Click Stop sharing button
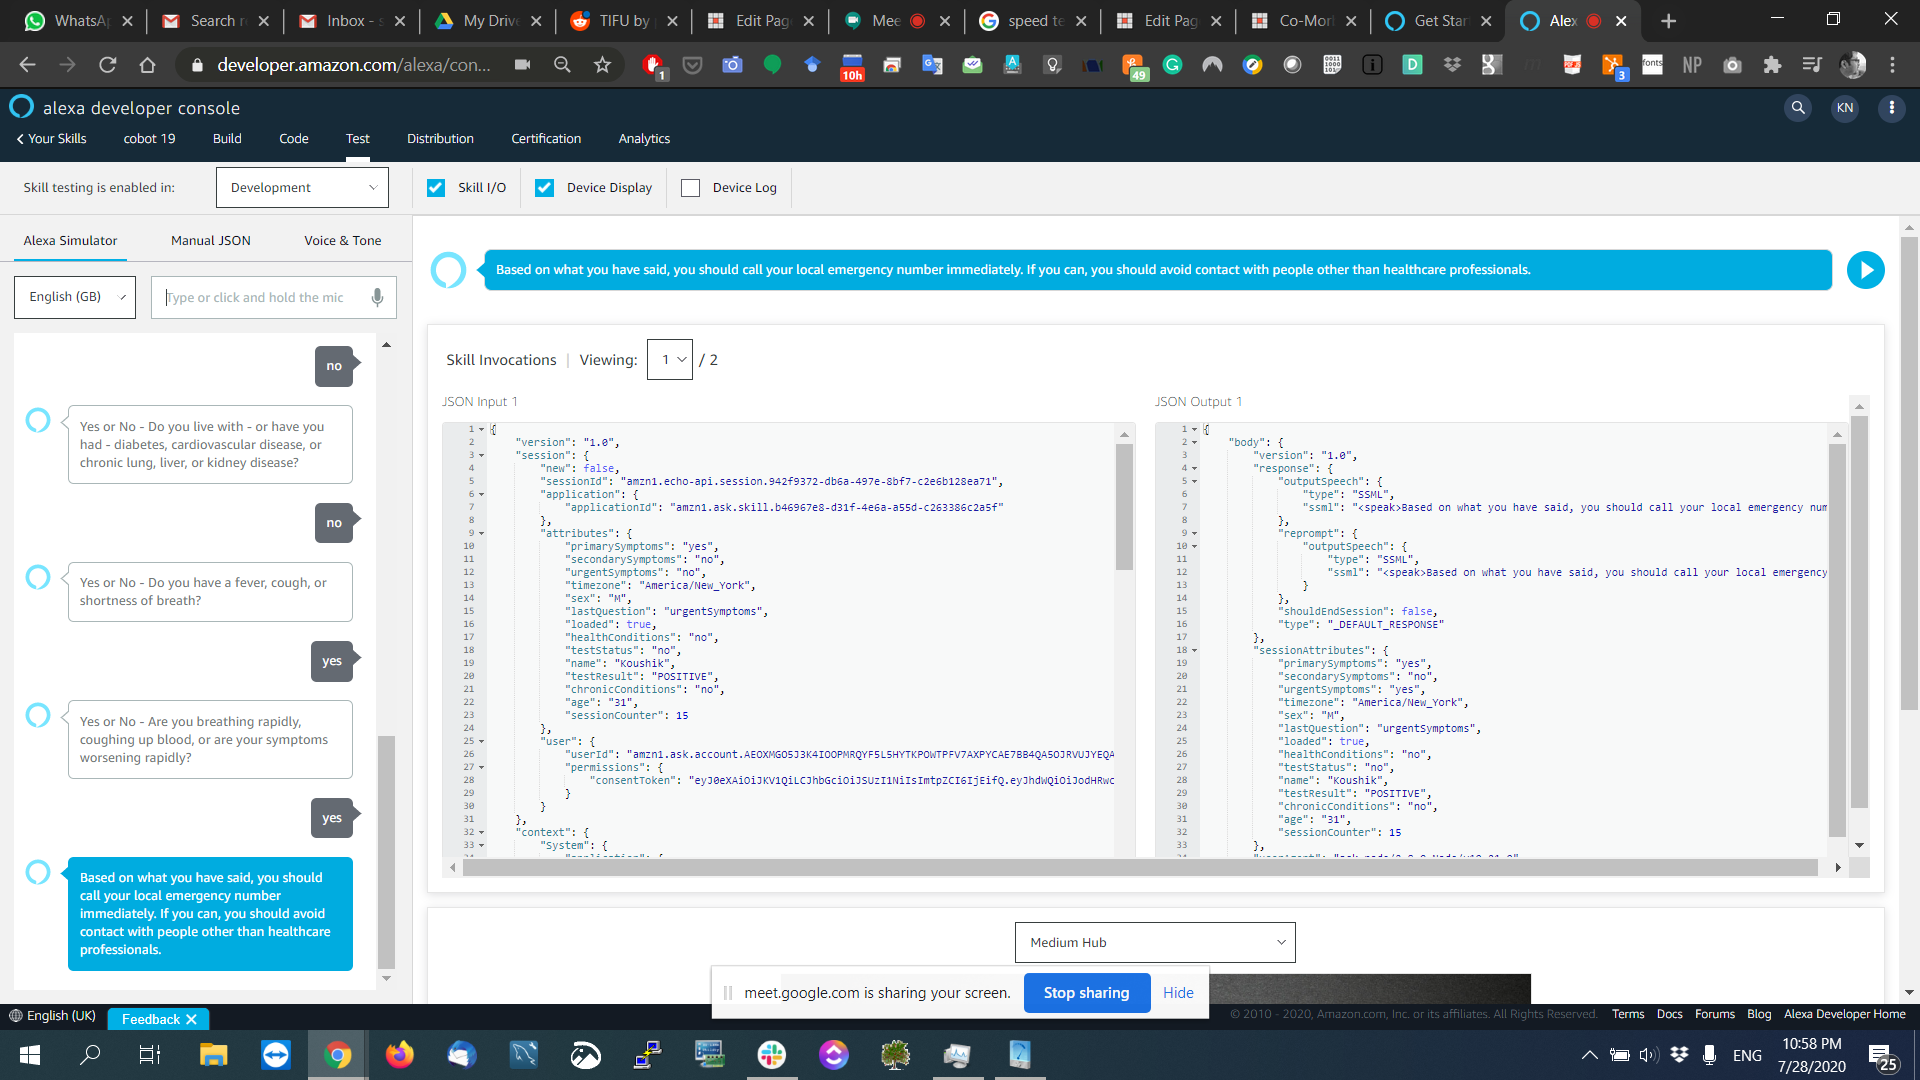 click(x=1087, y=993)
